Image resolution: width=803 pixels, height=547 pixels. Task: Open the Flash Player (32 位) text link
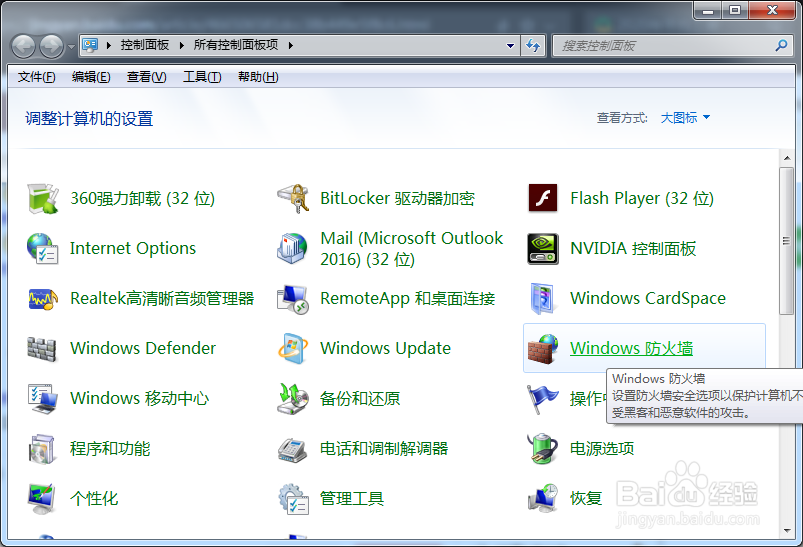pyautogui.click(x=642, y=199)
